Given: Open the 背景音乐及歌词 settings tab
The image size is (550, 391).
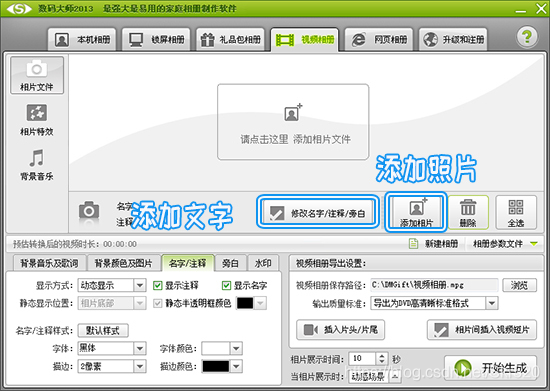Looking at the screenshot, I should click(x=49, y=263).
